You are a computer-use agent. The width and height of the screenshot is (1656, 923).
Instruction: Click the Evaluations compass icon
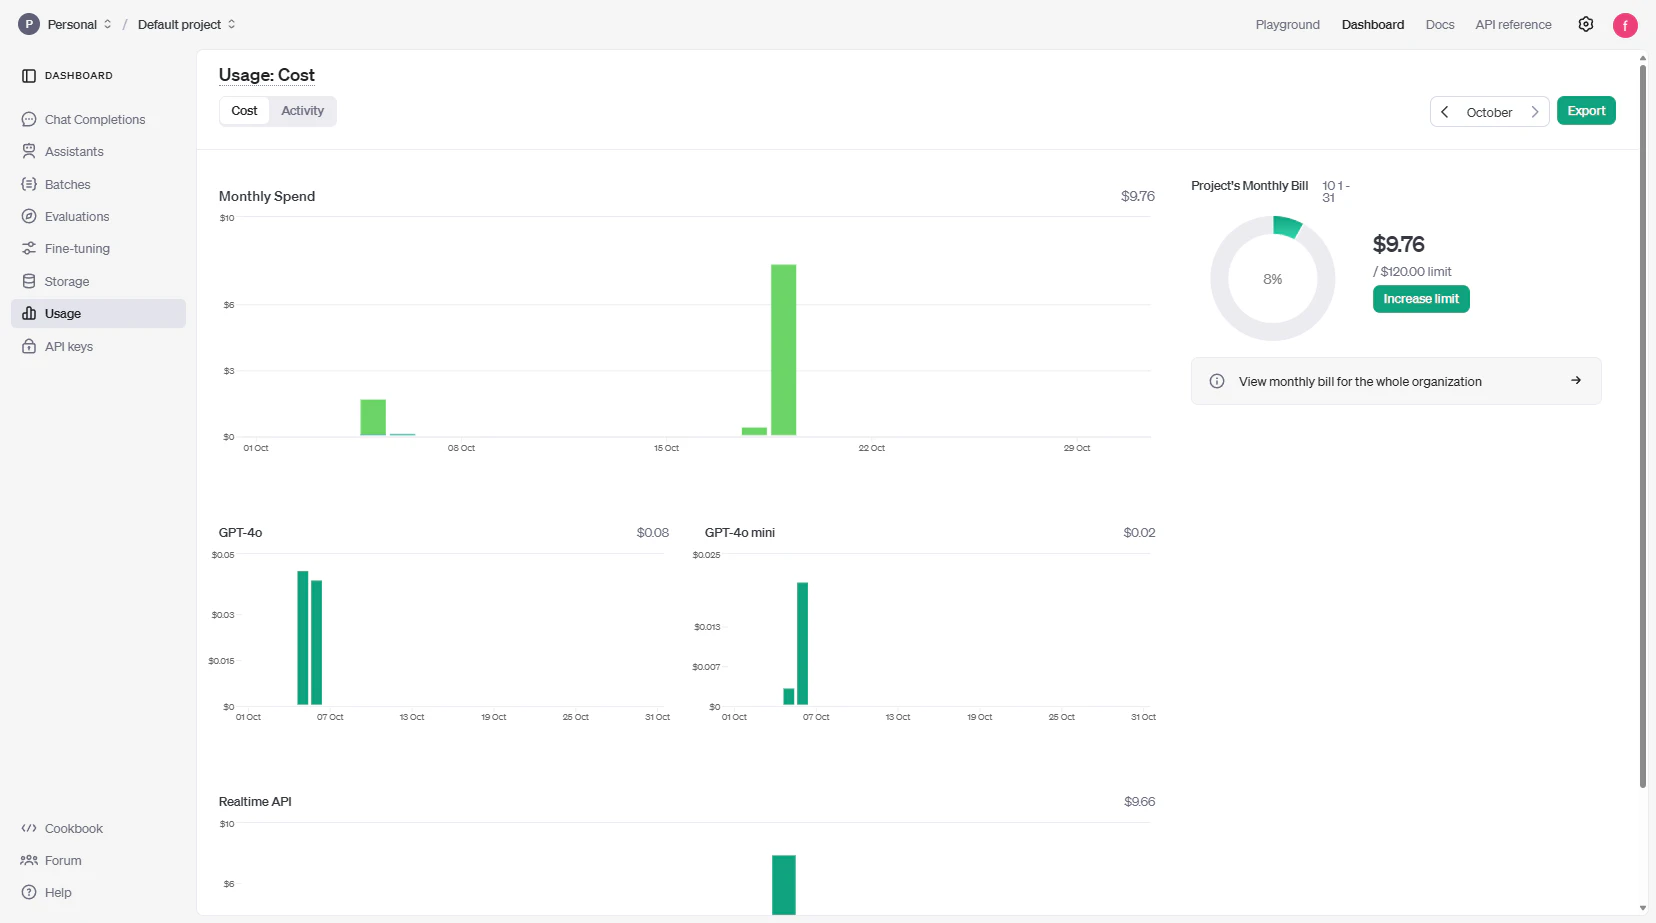pyautogui.click(x=29, y=217)
